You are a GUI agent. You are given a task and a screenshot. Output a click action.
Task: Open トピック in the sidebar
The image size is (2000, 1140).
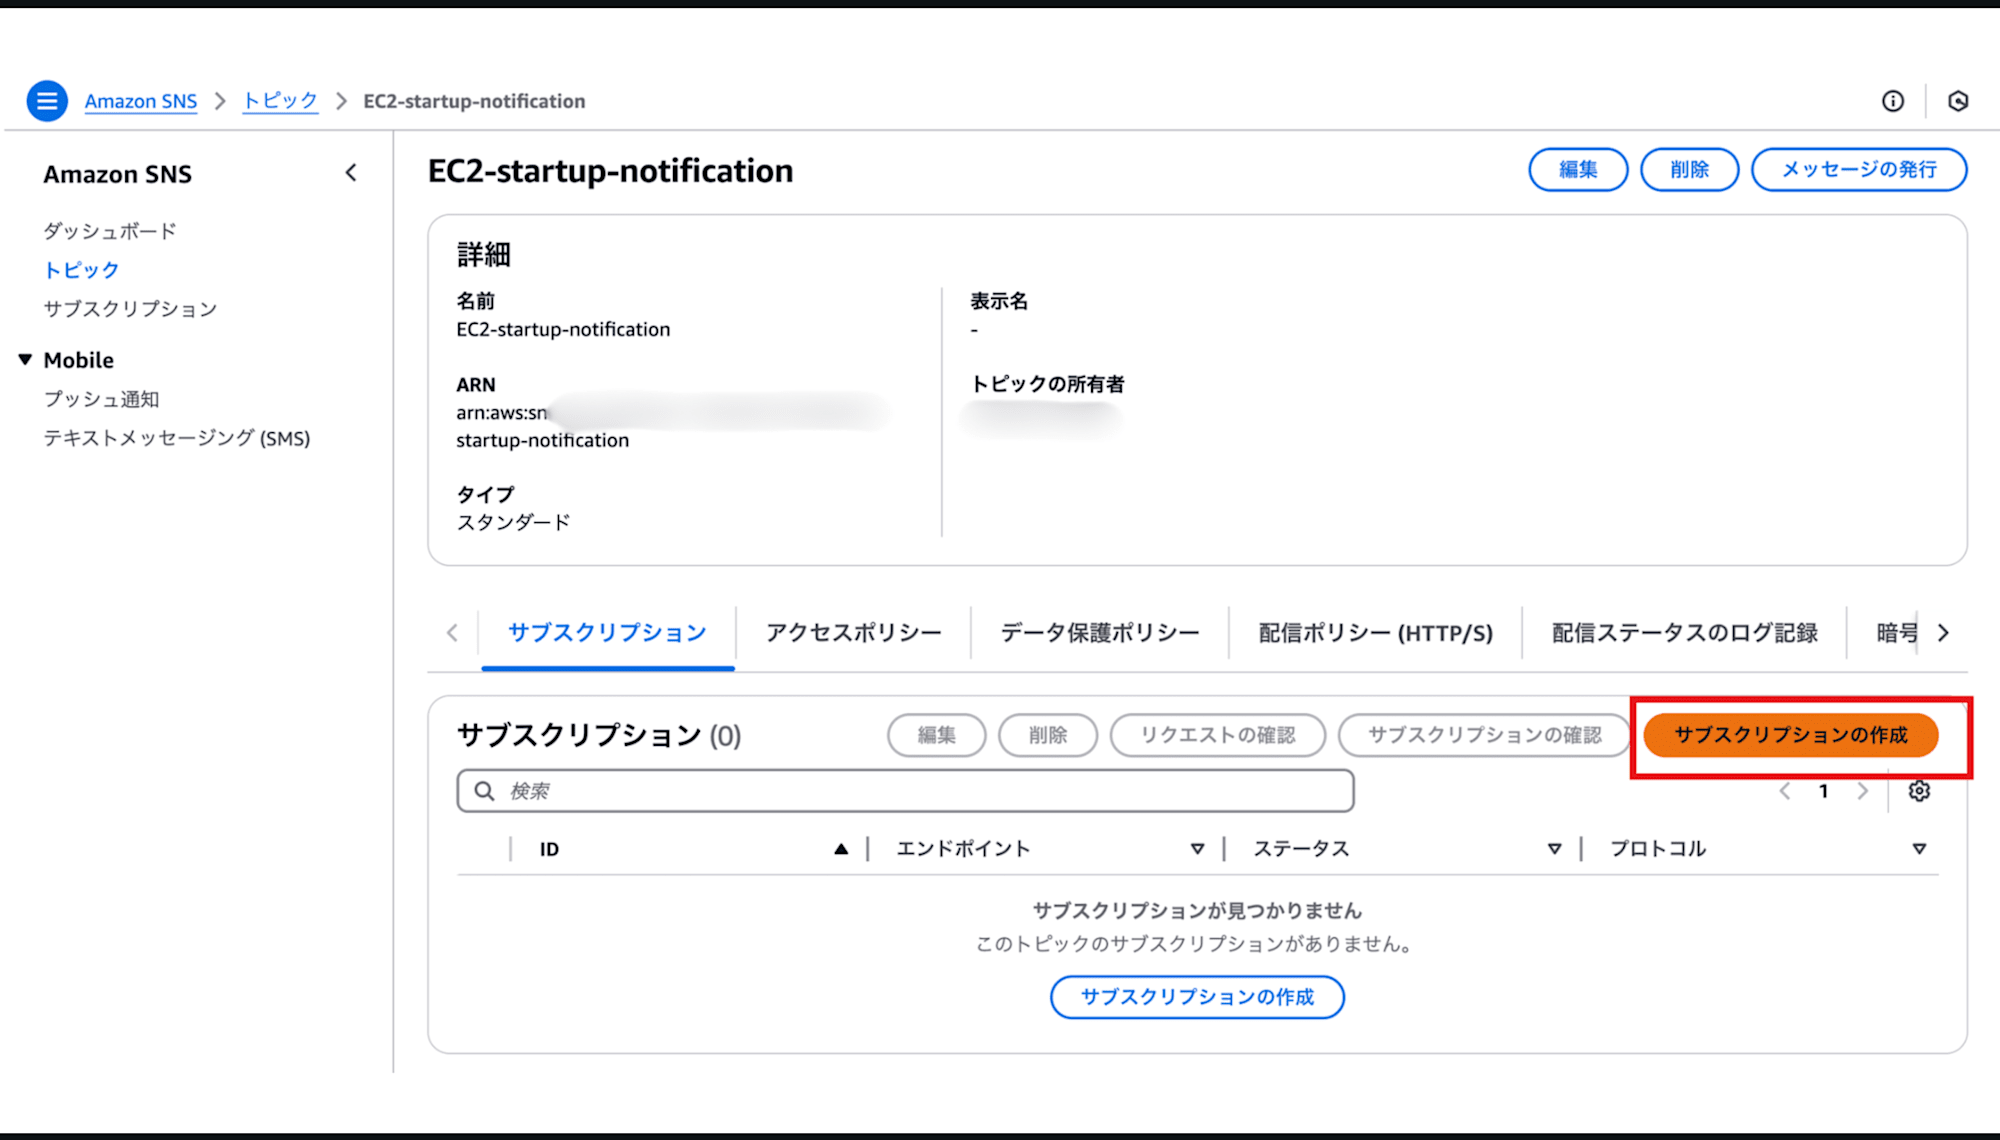point(81,270)
